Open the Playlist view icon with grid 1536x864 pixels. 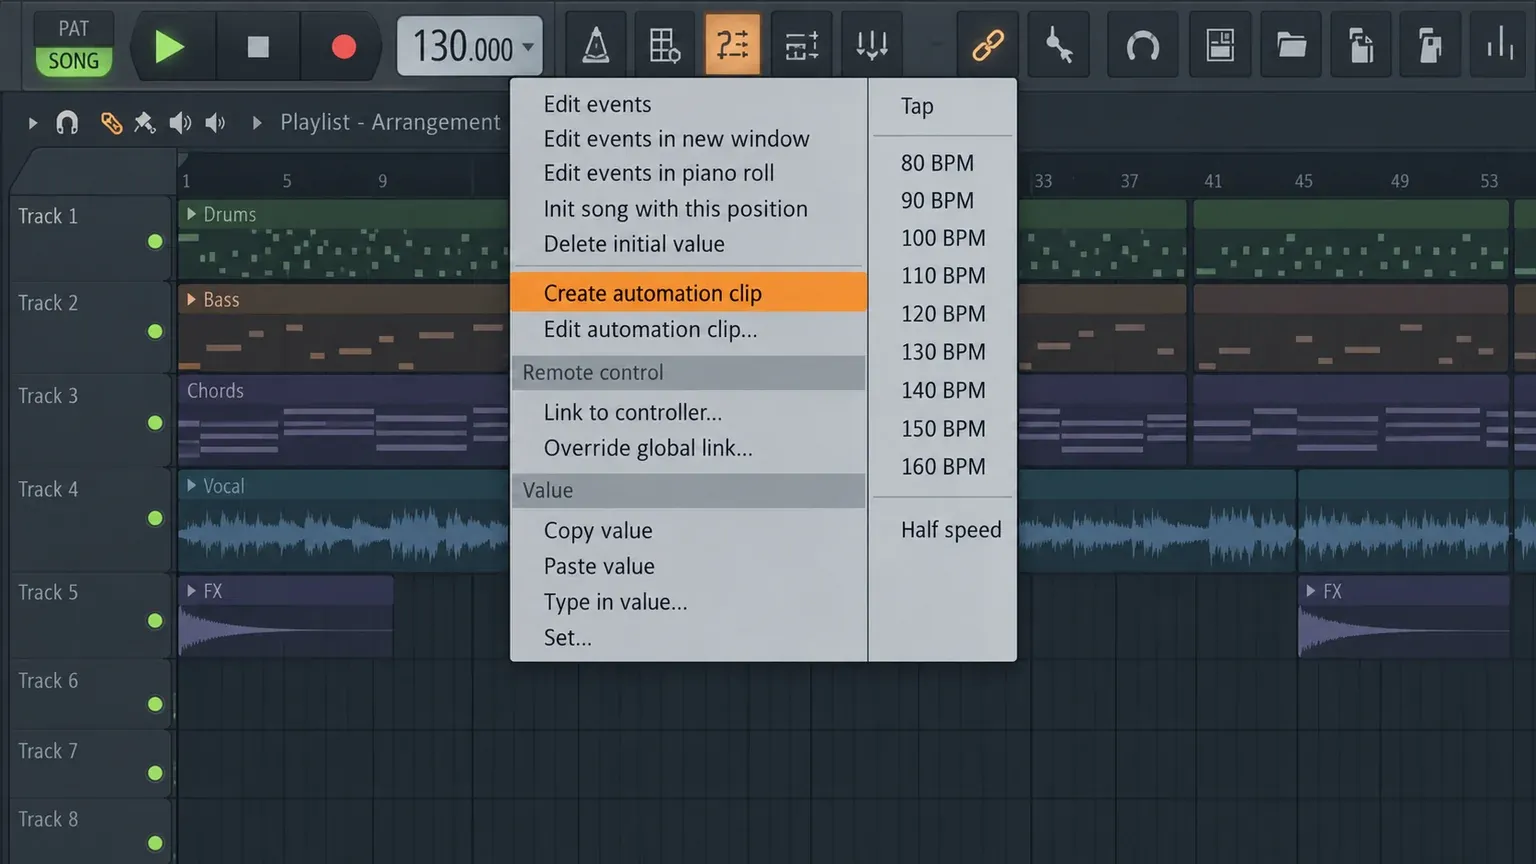coord(665,45)
